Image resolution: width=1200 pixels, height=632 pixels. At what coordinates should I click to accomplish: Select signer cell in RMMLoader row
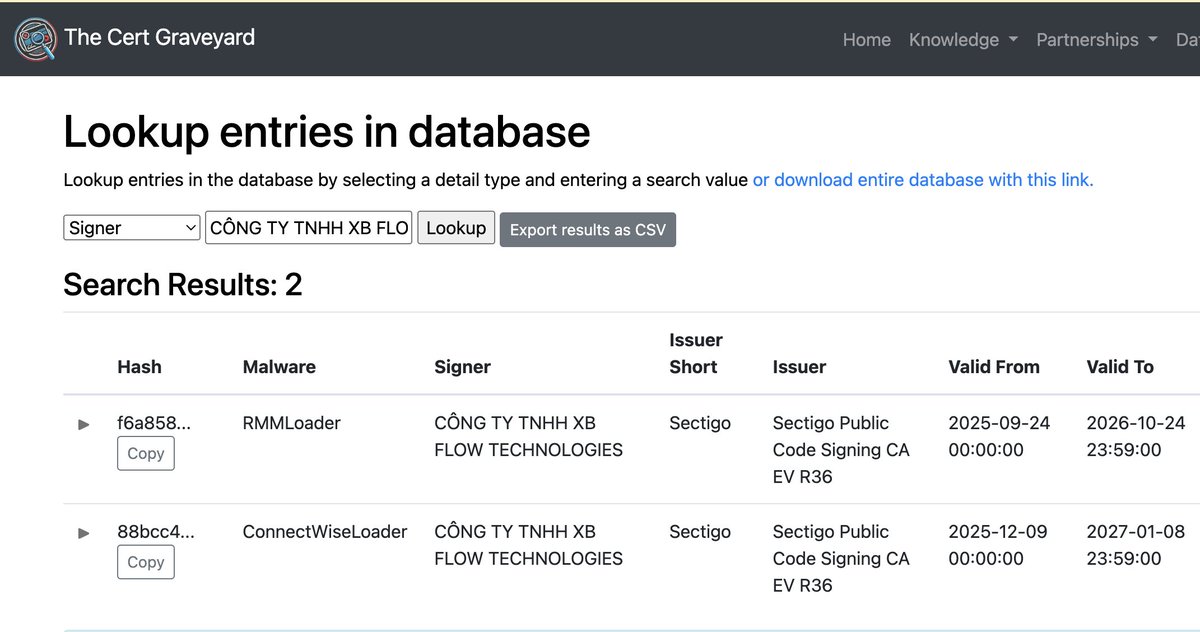(528, 437)
